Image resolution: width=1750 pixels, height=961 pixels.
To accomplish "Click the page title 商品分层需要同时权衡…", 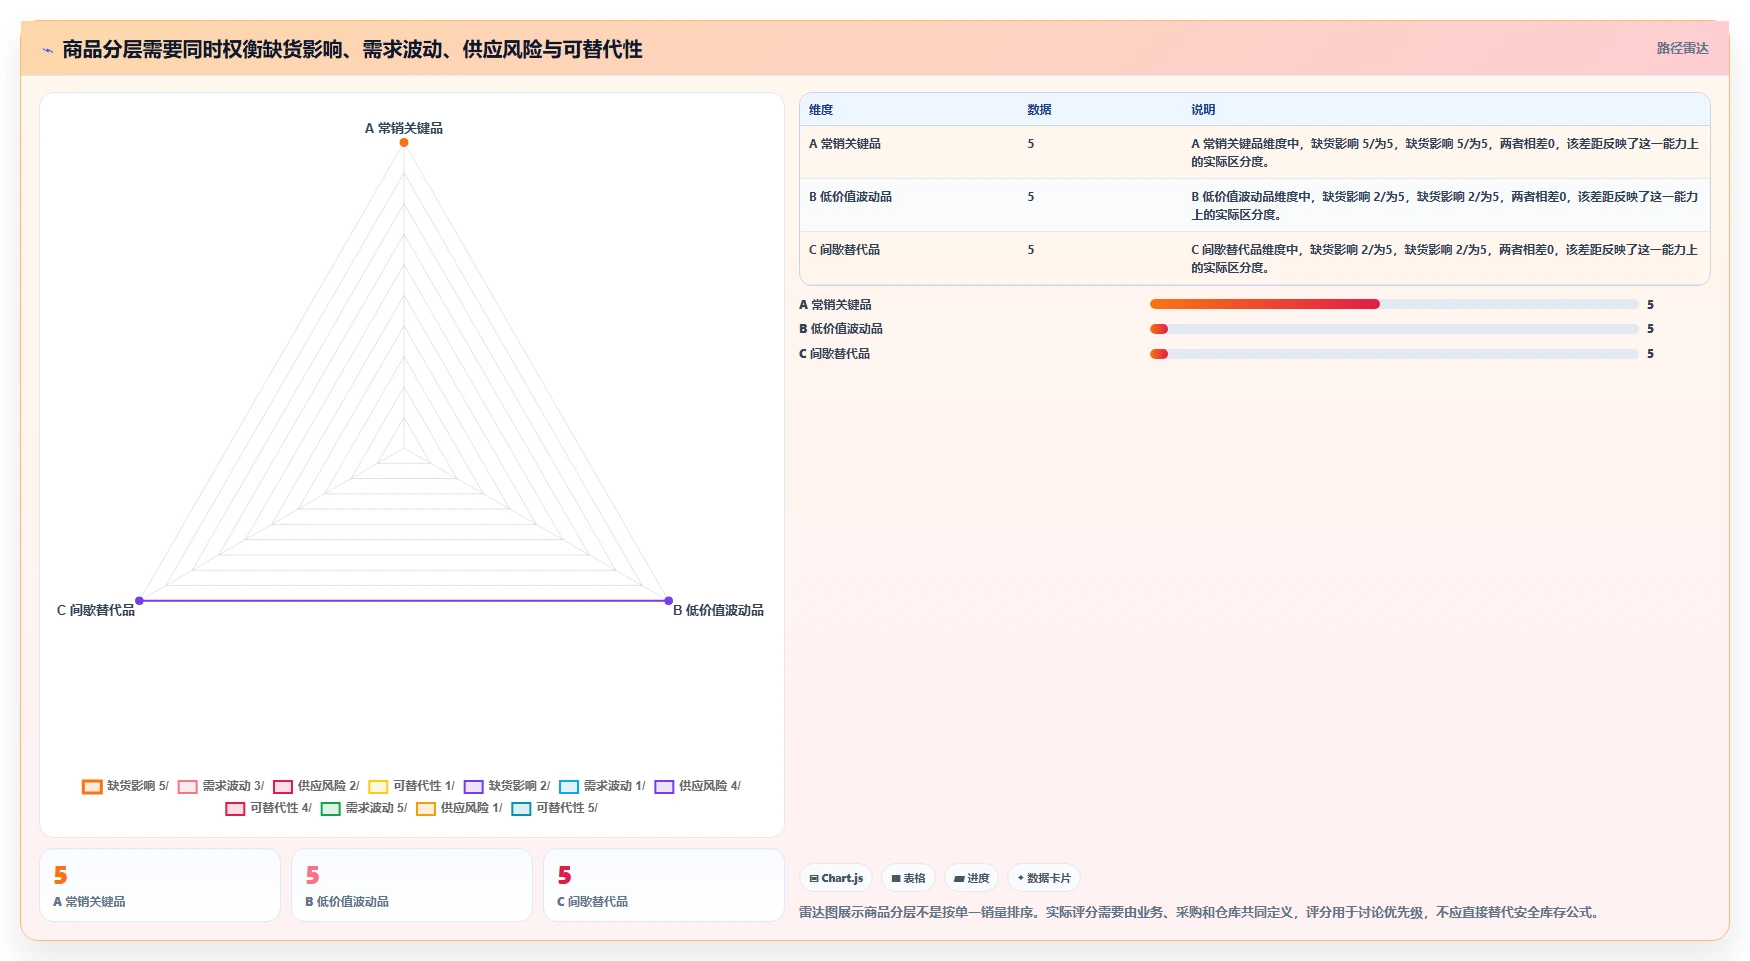I will tap(352, 49).
